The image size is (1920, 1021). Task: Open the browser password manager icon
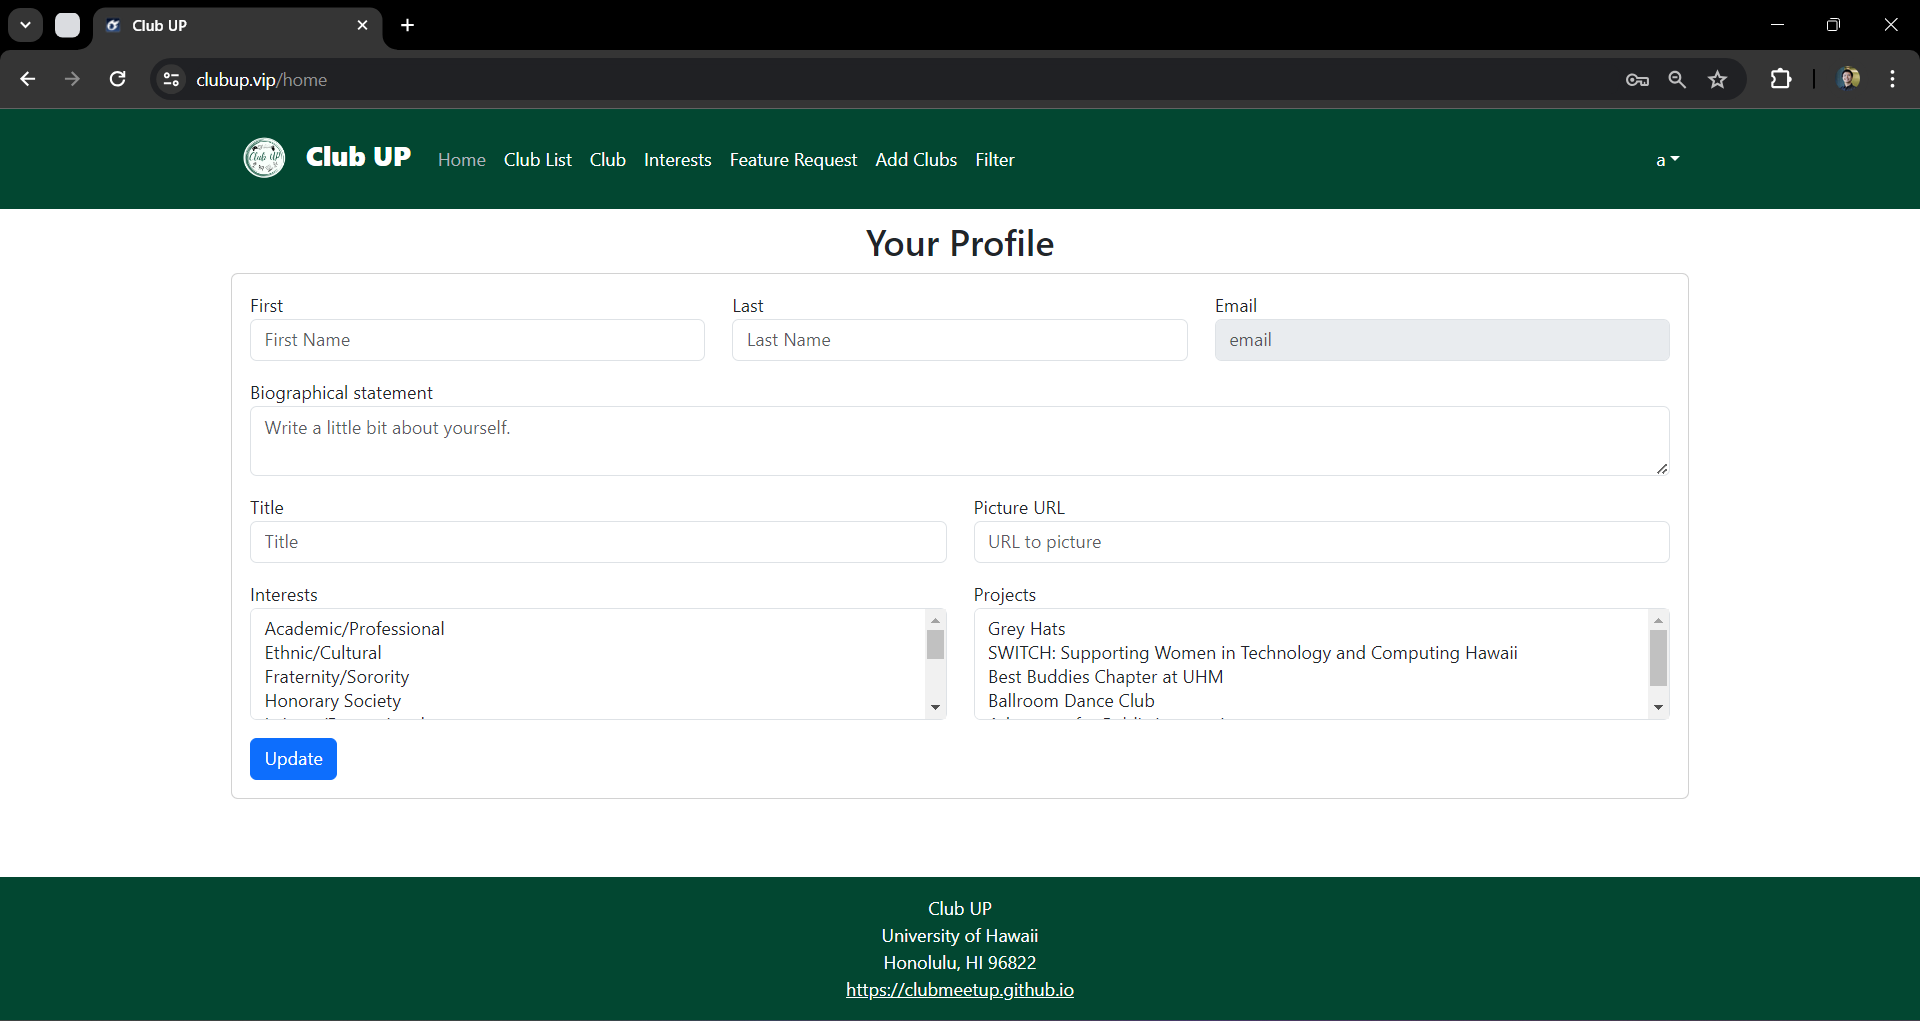(1637, 79)
